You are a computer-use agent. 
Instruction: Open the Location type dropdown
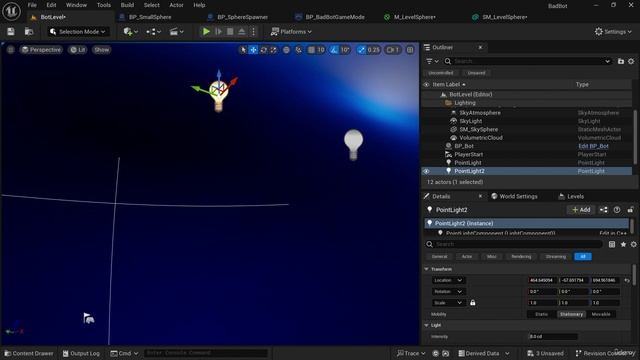pos(448,280)
